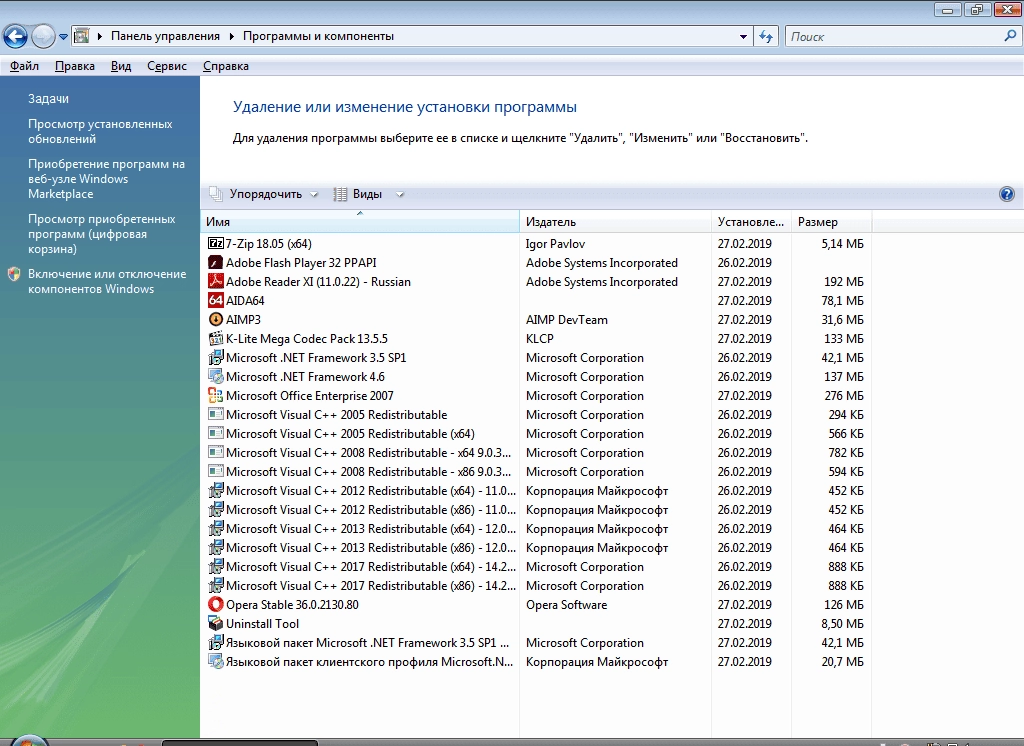Click publisher Opera Software cell
1024x746 pixels.
(x=566, y=605)
